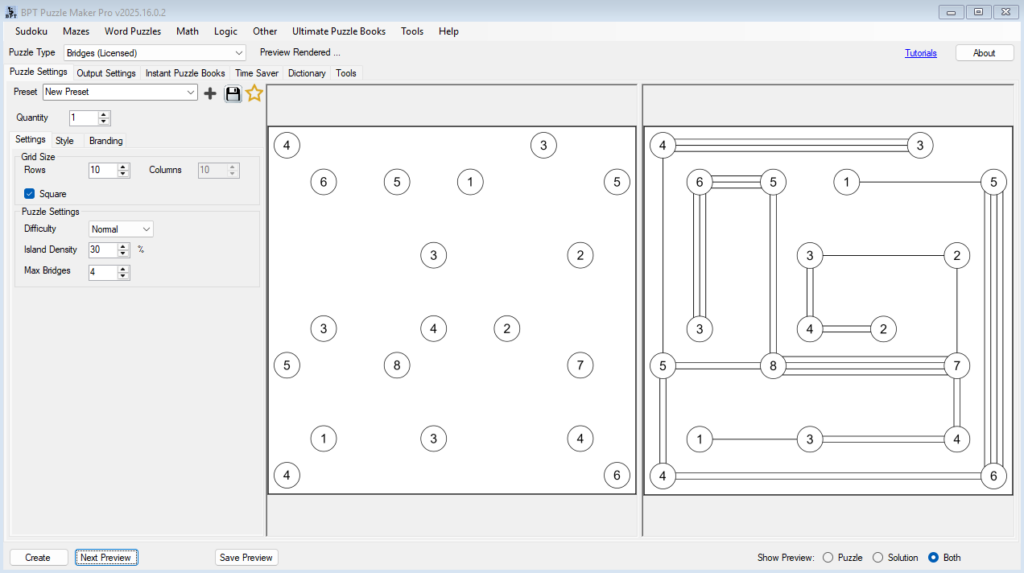The height and width of the screenshot is (573, 1024).
Task: Select the Solution preview radio button
Action: coord(878,557)
